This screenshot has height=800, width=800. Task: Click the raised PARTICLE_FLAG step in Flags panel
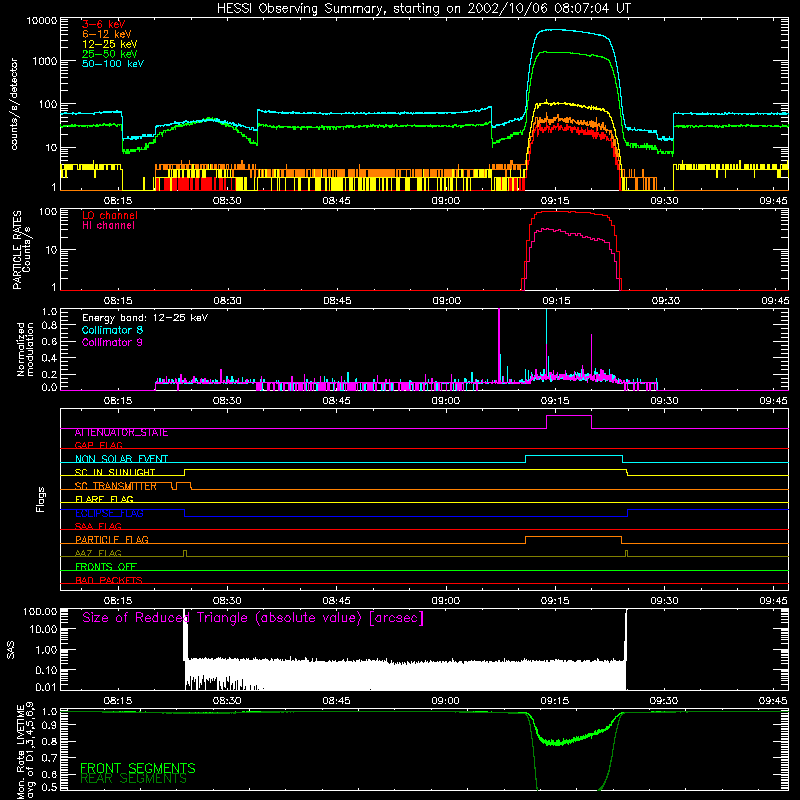pos(573,537)
